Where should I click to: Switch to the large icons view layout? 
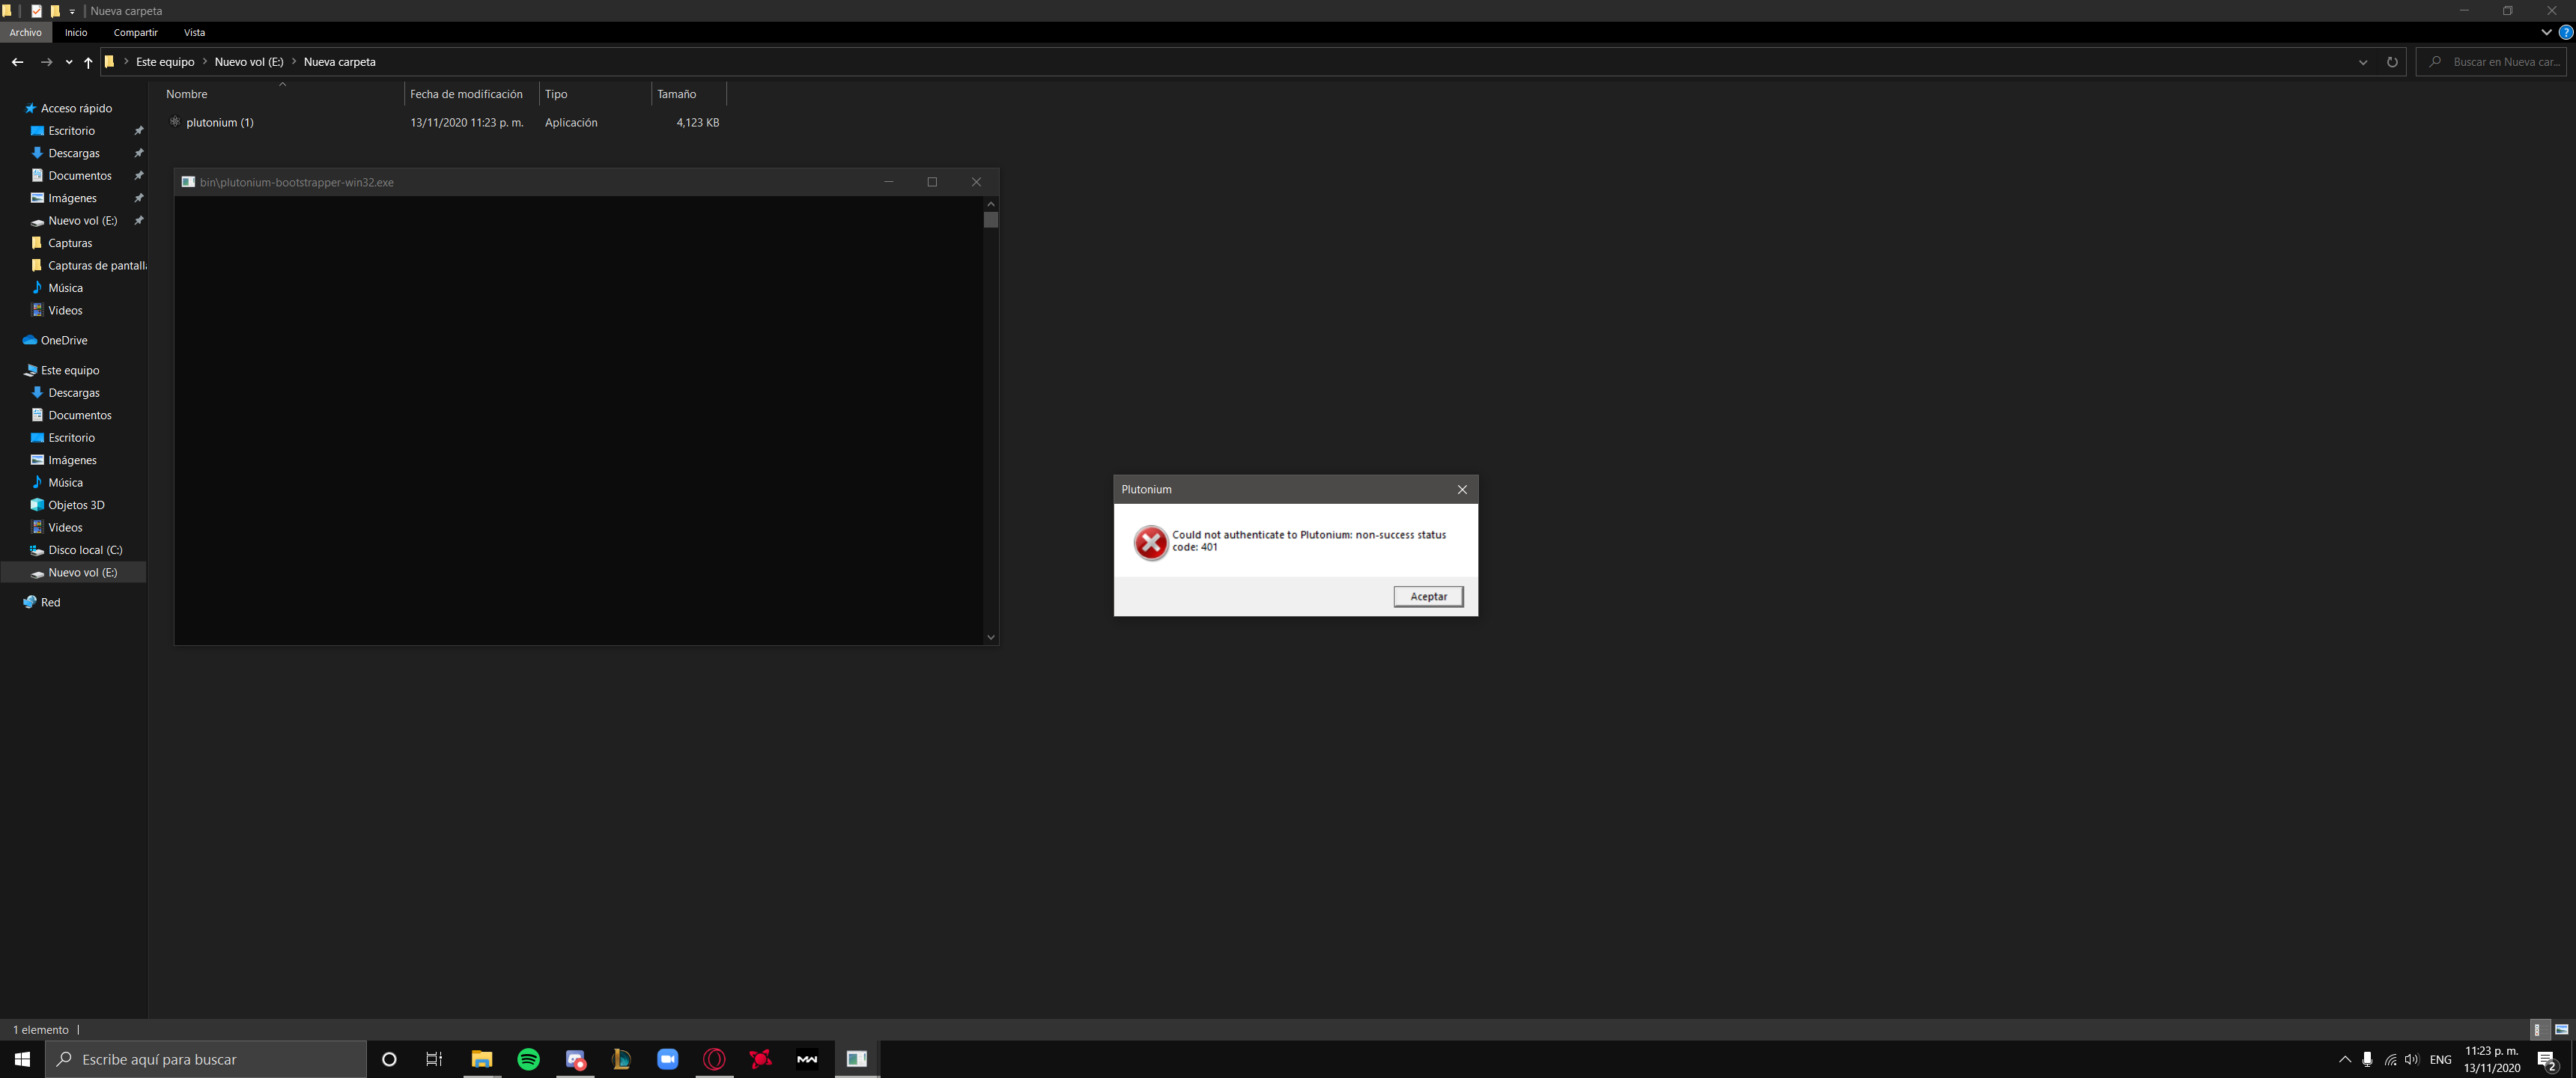tap(2560, 1029)
